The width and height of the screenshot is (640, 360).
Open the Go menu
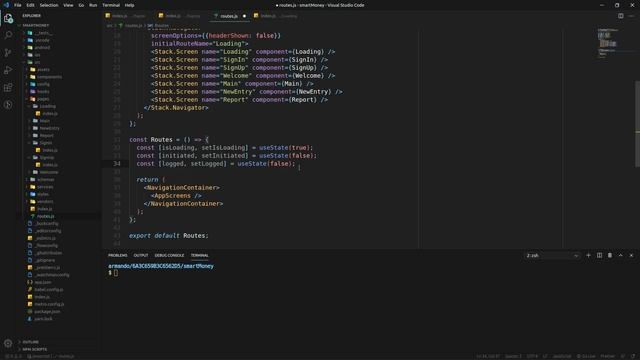(x=81, y=5)
